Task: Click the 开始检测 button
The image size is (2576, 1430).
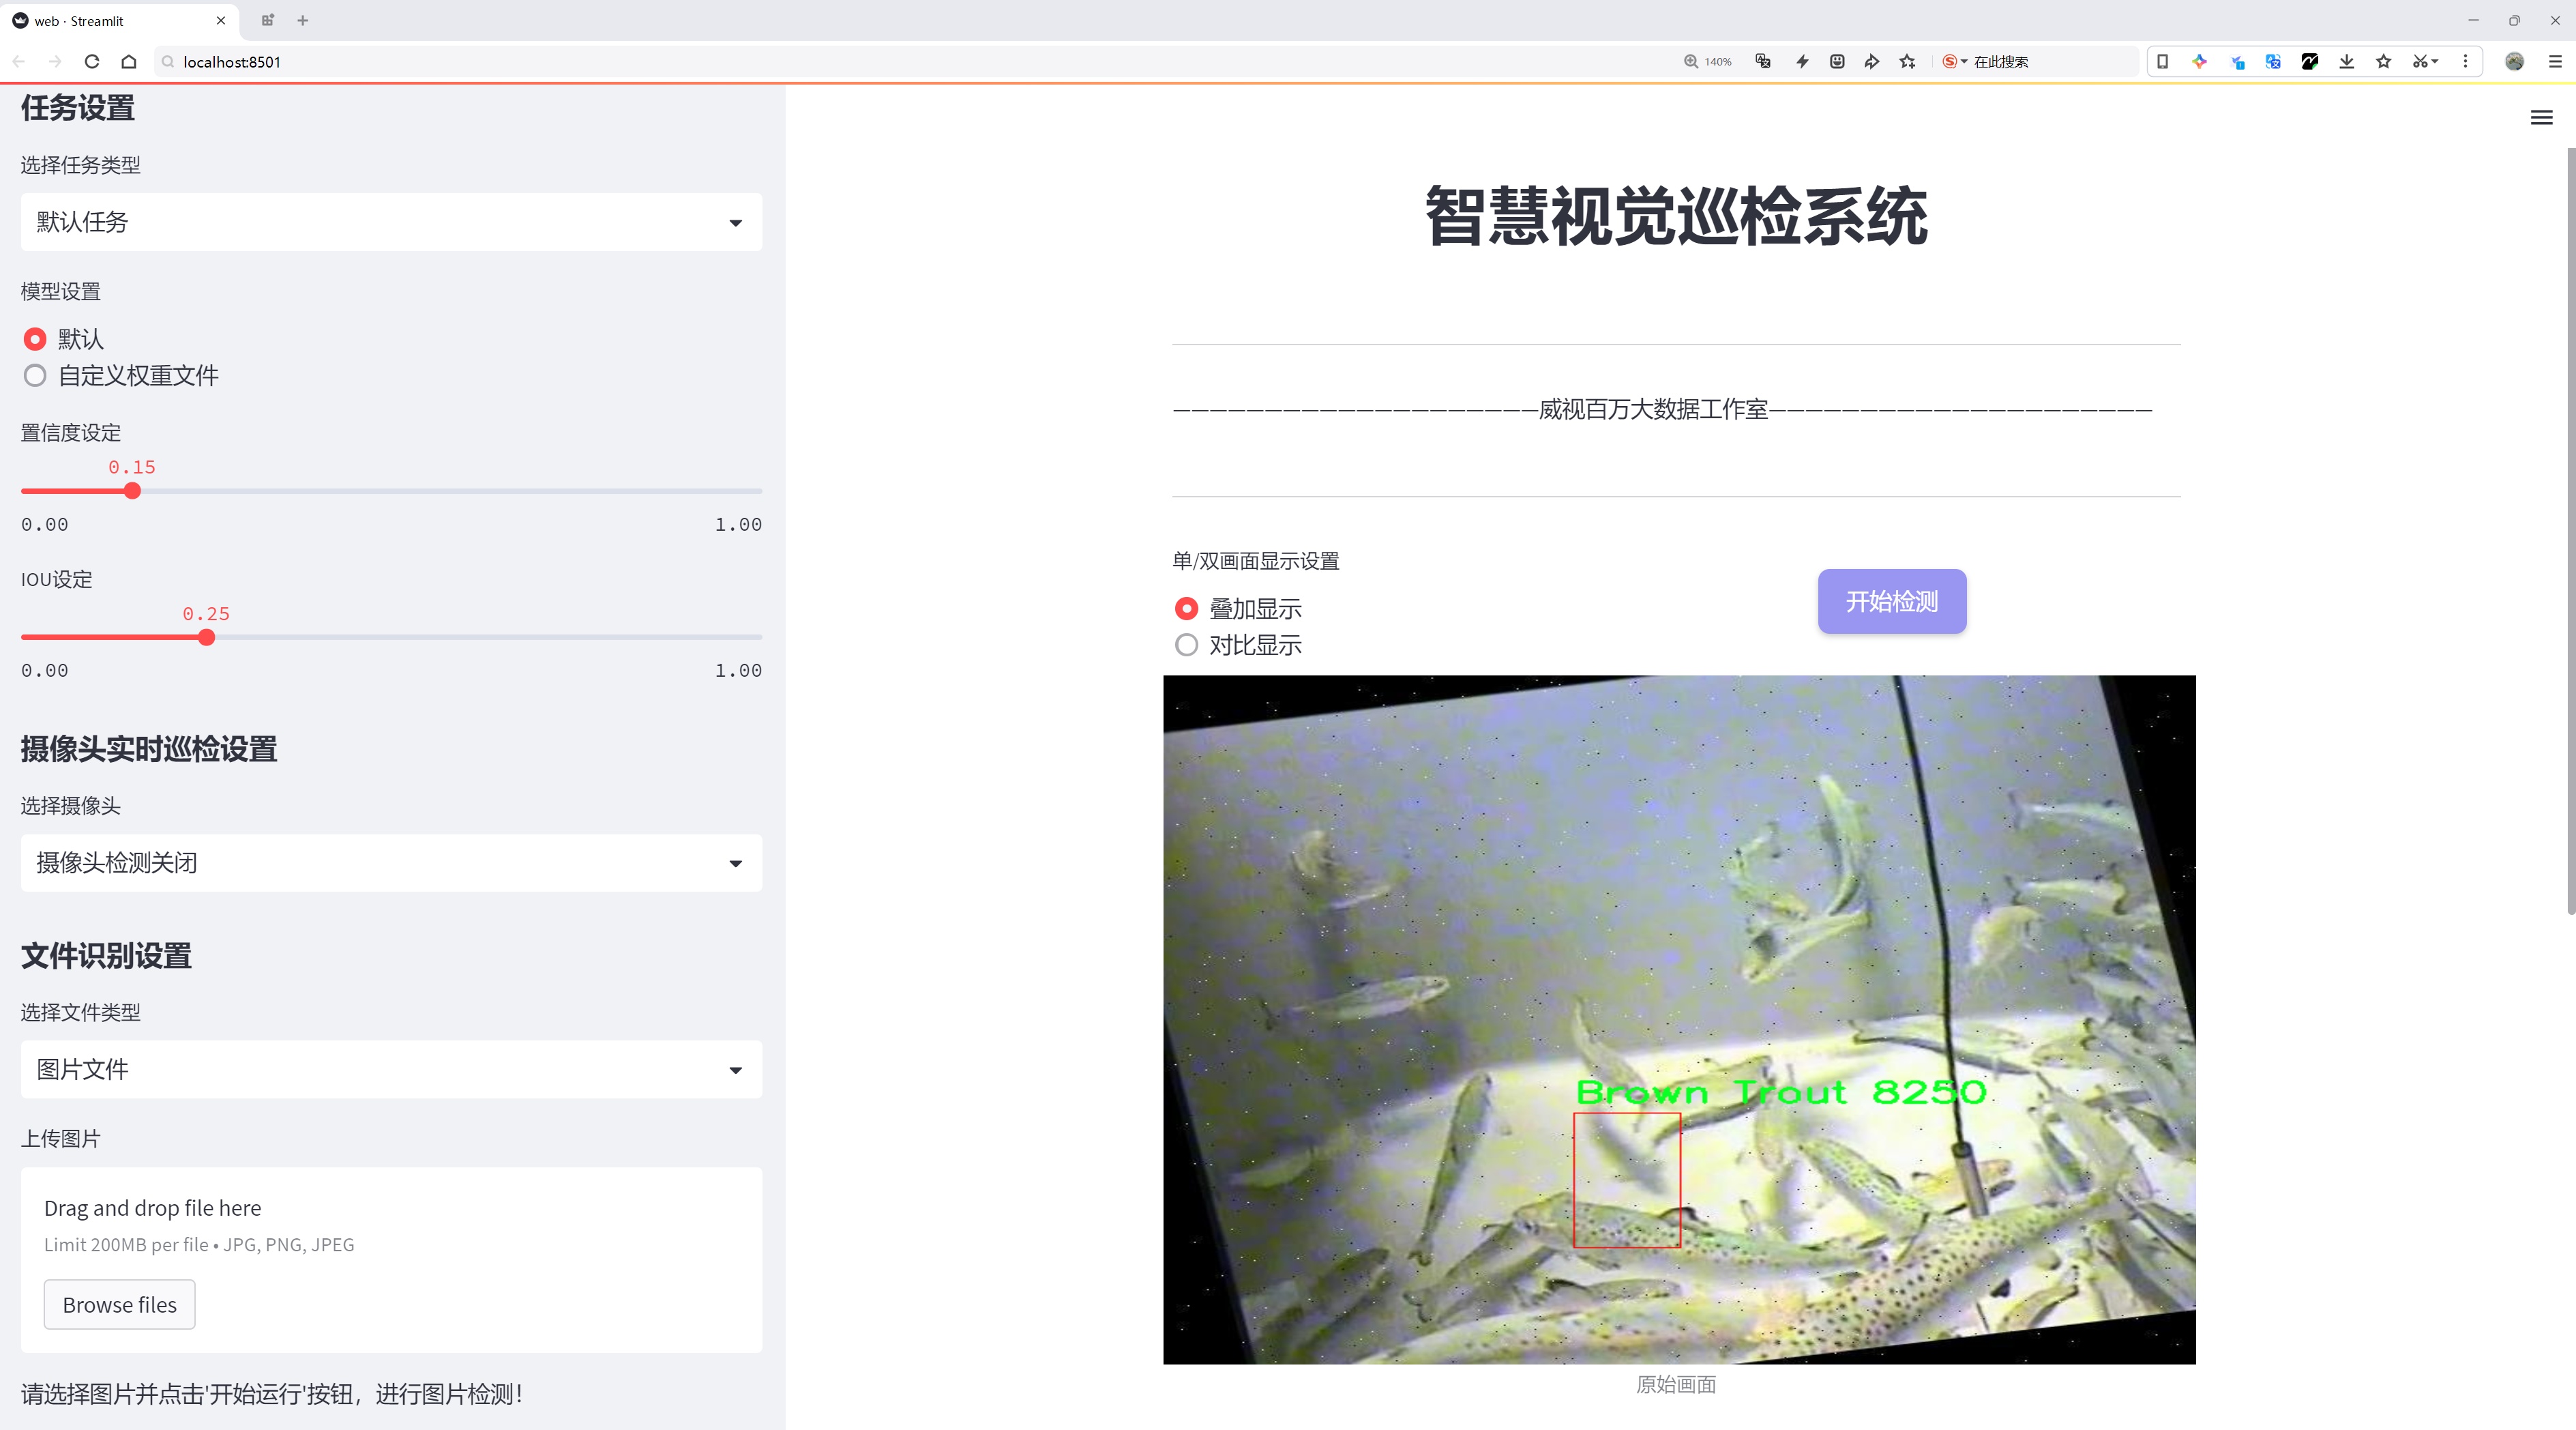Action: 1892,601
